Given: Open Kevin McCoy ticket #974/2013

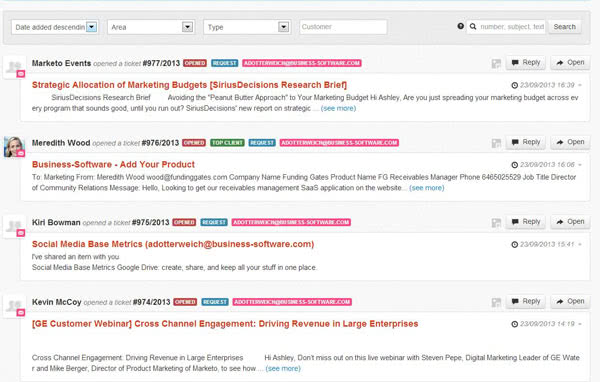Looking at the screenshot, I should point(570,301).
